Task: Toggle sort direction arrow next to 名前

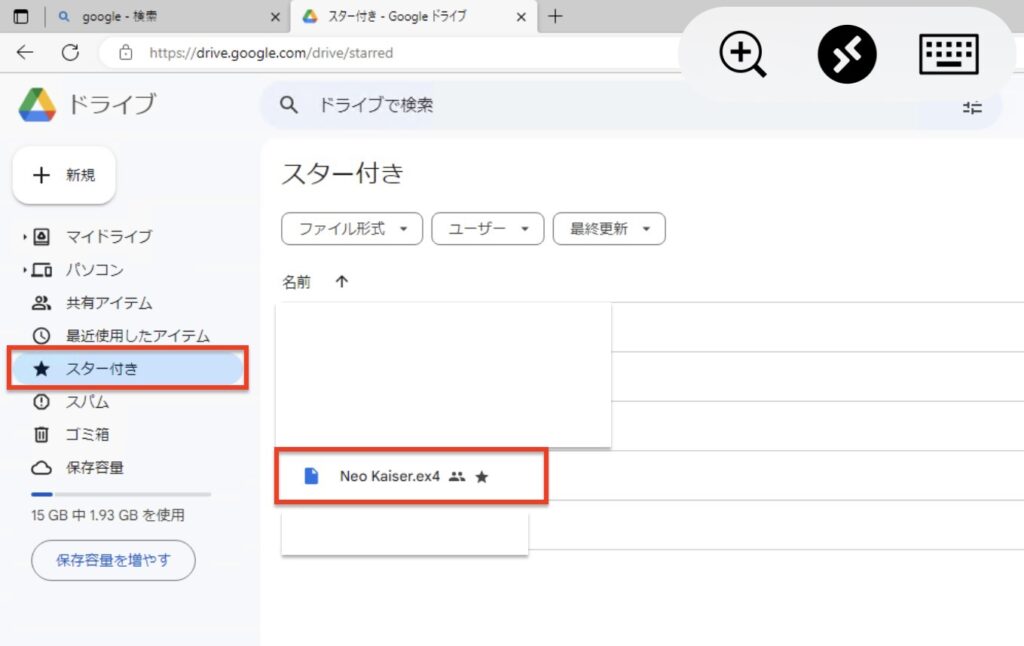Action: [x=342, y=282]
